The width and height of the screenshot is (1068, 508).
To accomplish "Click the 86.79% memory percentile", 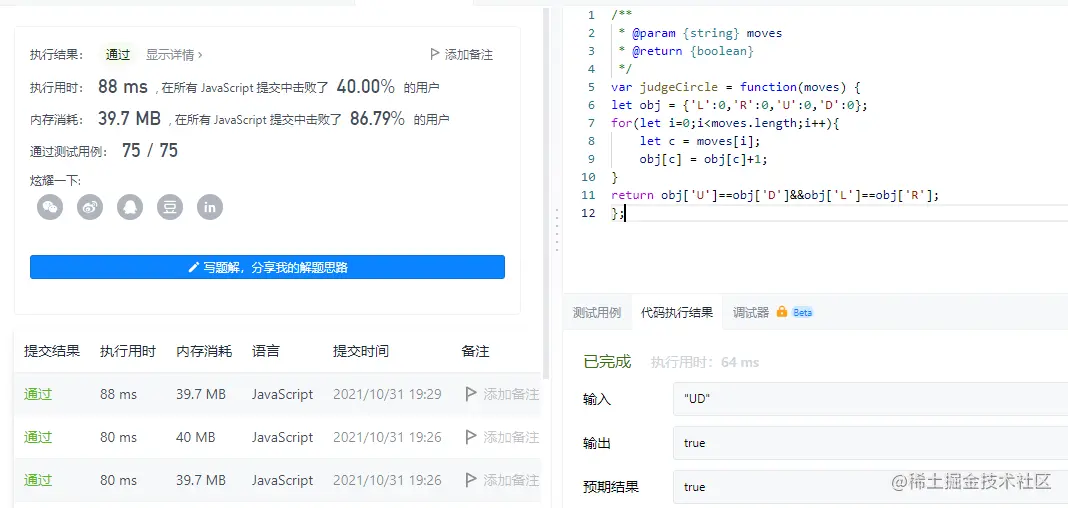I will click(377, 119).
